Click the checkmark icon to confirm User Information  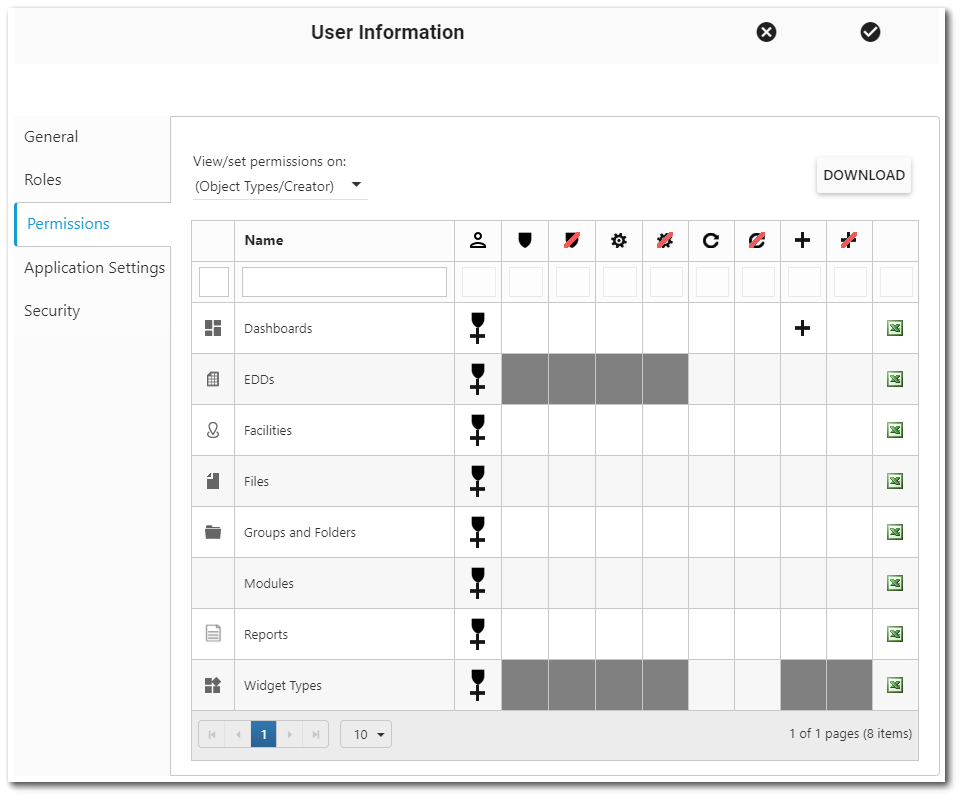point(870,32)
